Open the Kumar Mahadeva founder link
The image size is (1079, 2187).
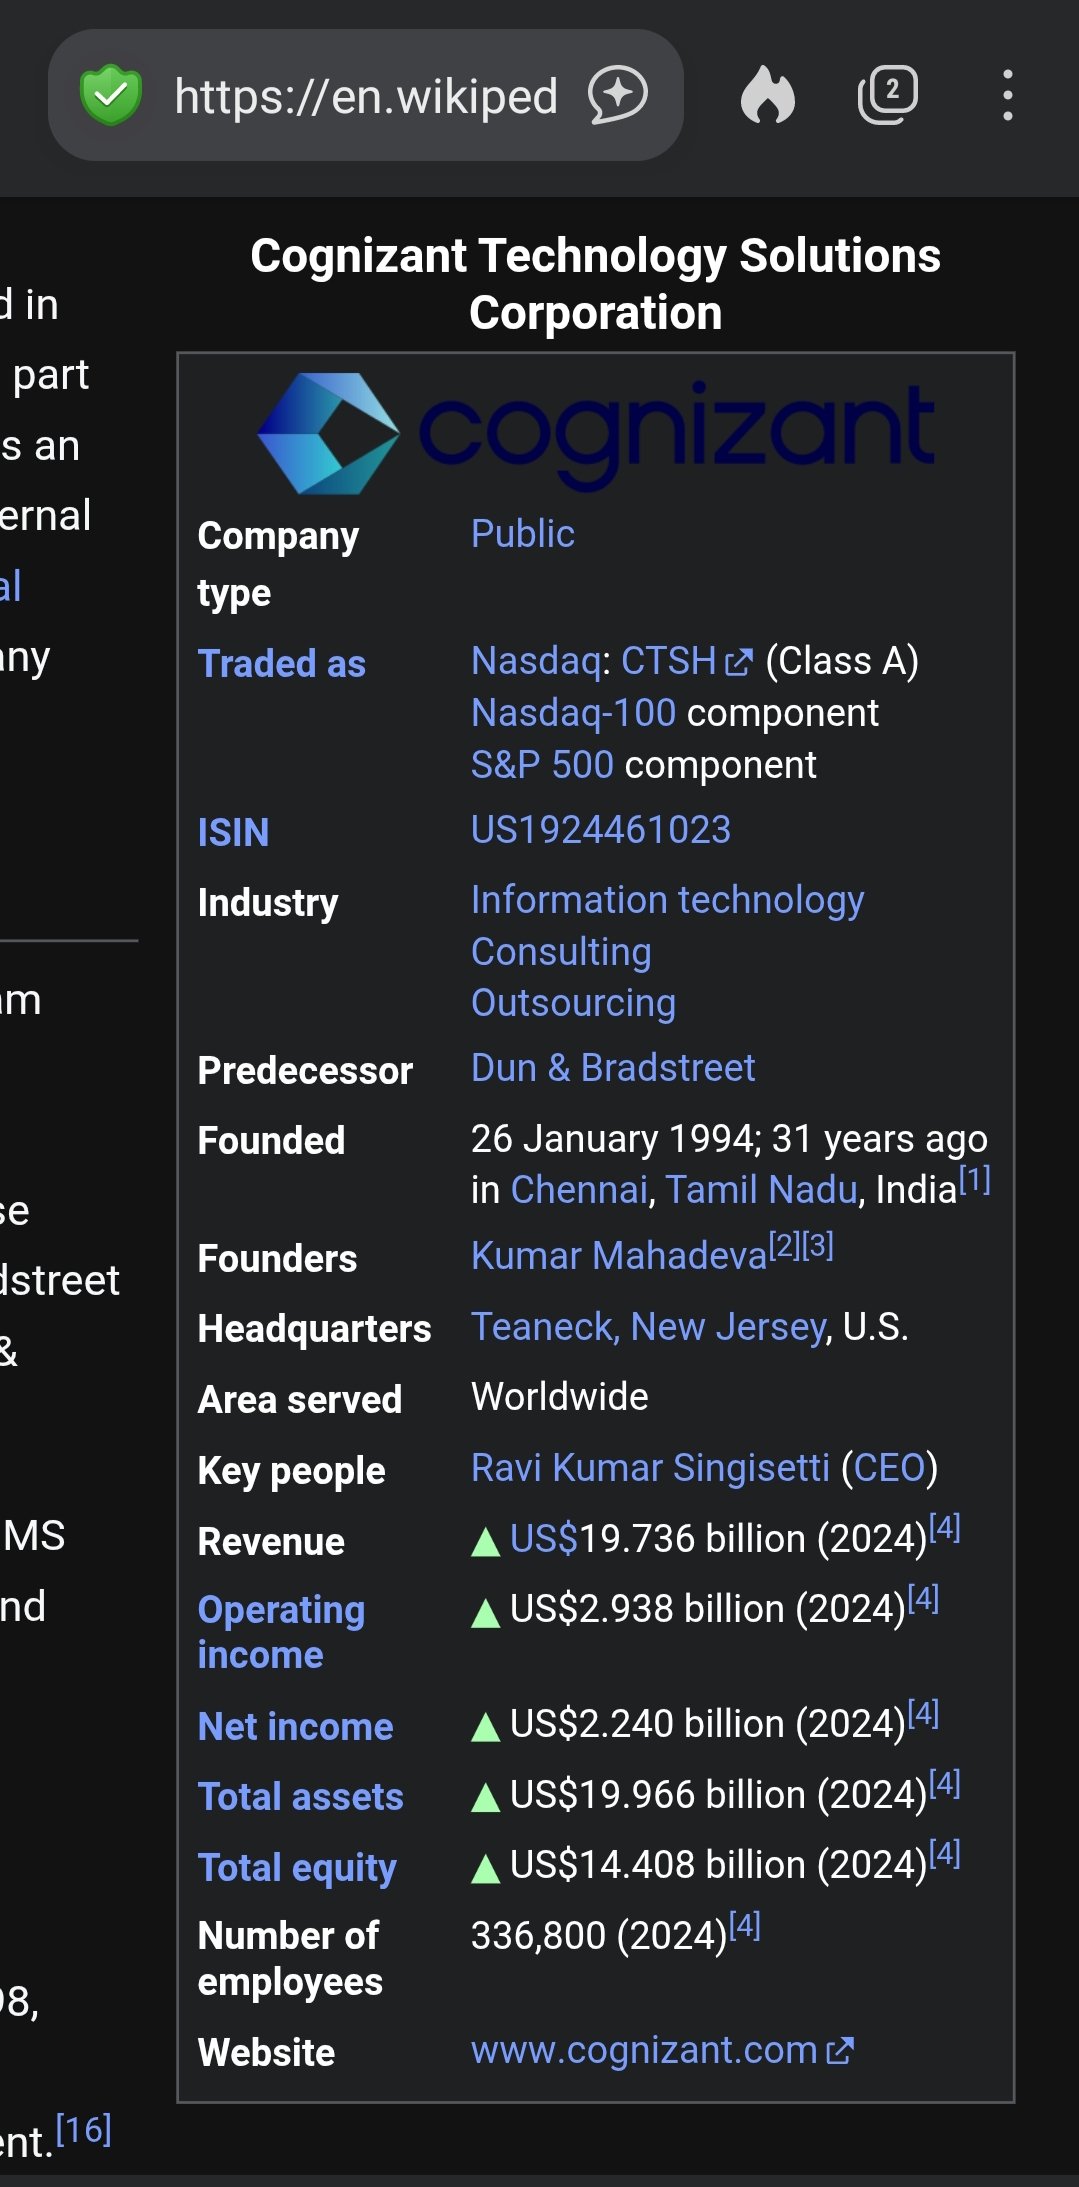coord(618,1256)
